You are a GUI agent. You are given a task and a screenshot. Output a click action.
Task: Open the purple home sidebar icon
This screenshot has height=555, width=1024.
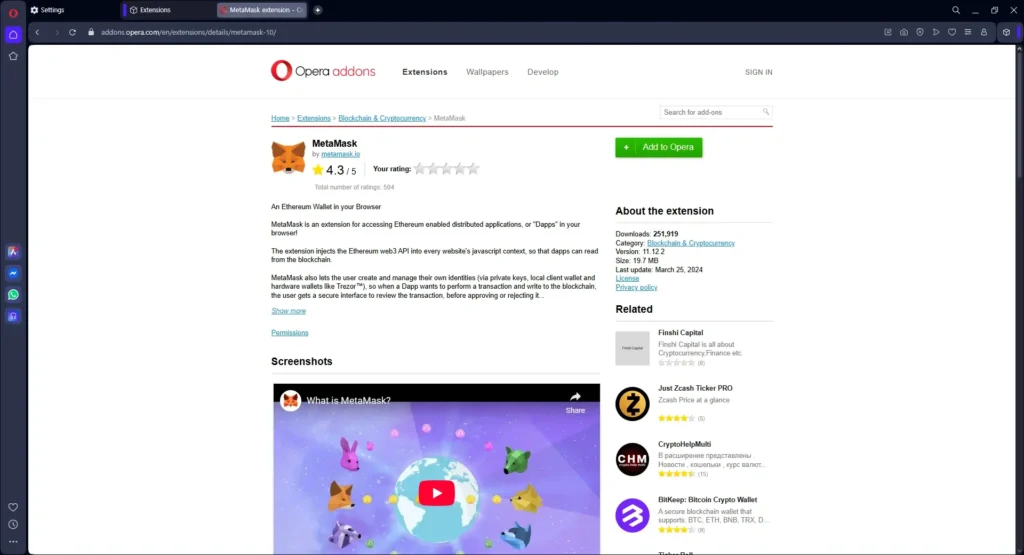click(x=13, y=35)
